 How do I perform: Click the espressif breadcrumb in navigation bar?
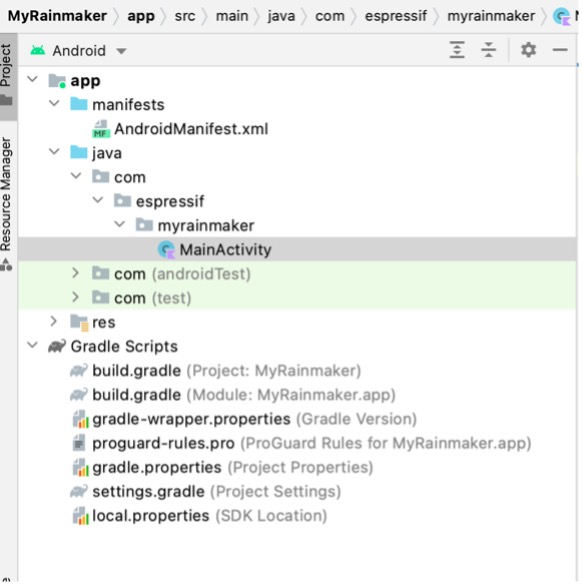395,16
